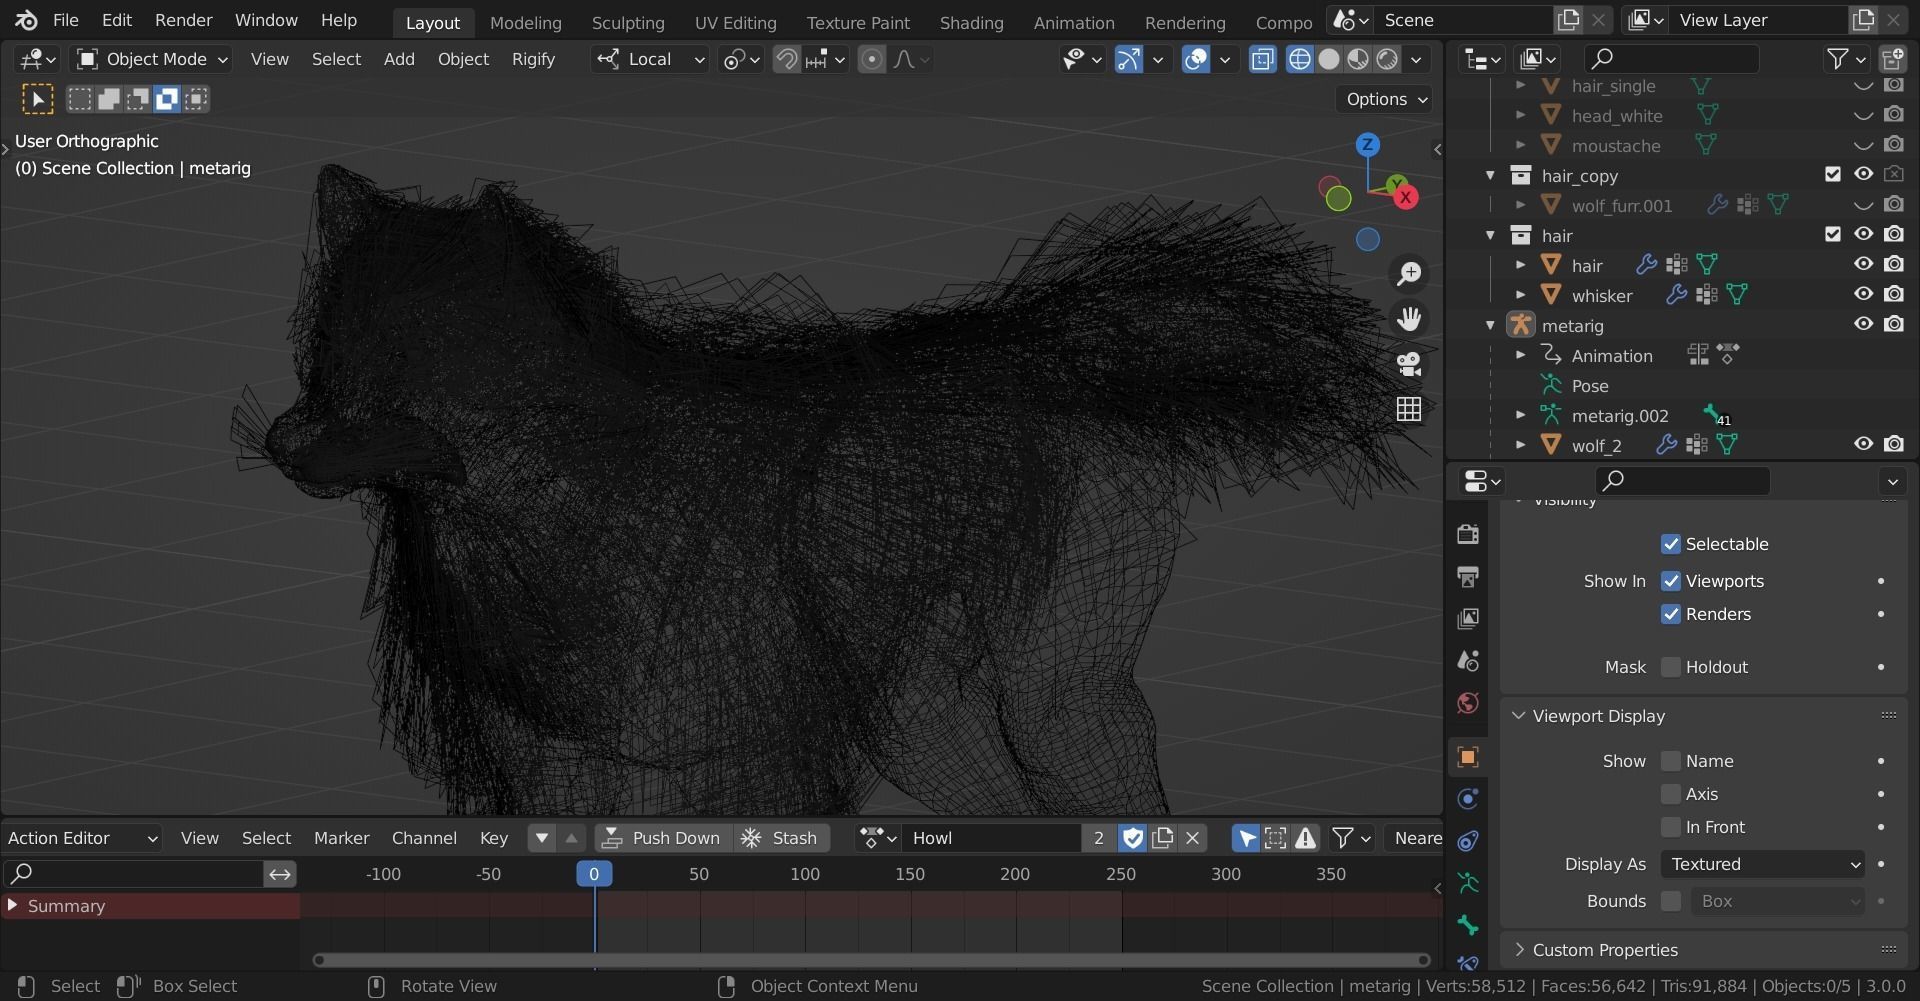Toggle proportional editing icon

872,60
